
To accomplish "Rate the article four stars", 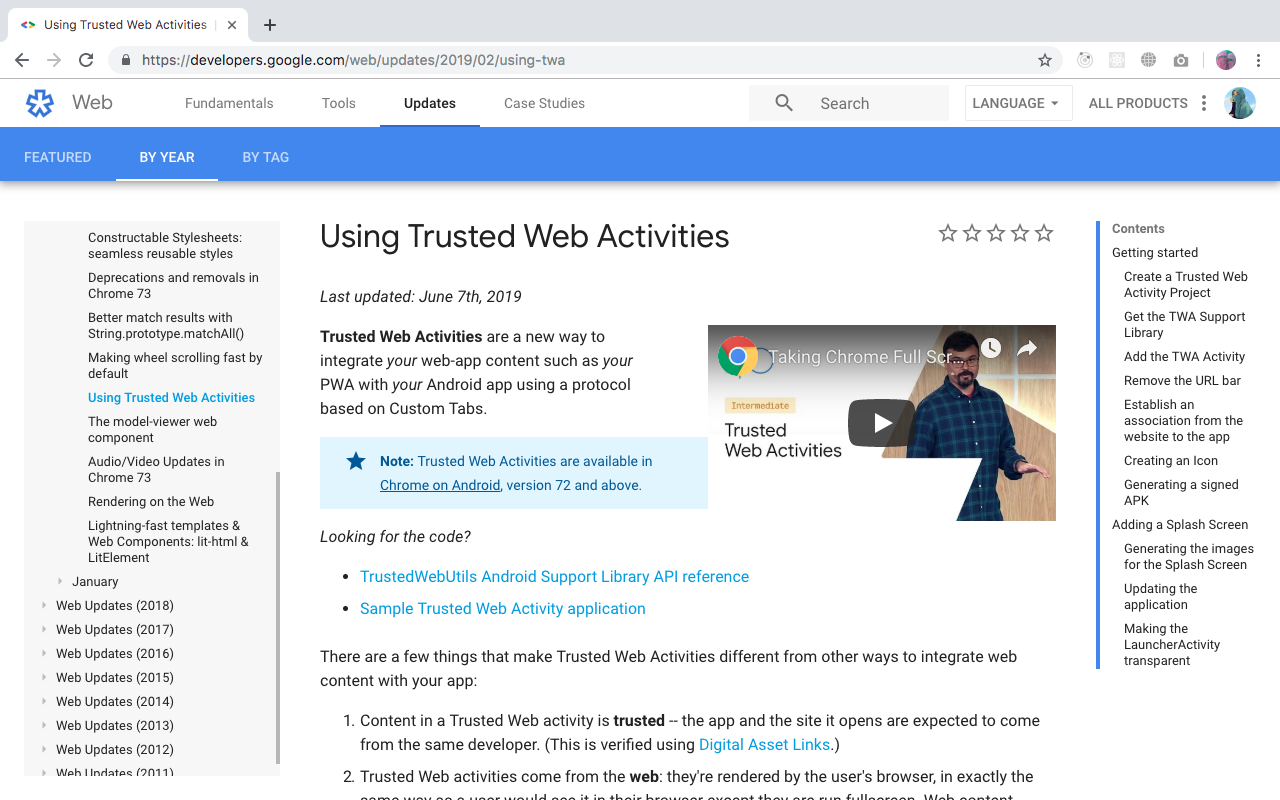I will coord(1020,233).
